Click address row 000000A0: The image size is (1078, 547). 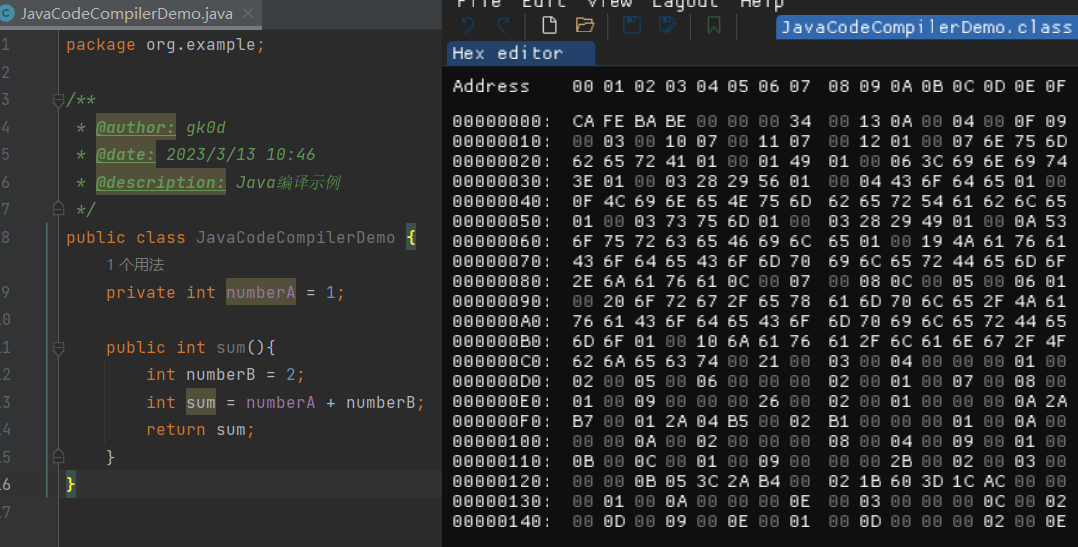502,322
